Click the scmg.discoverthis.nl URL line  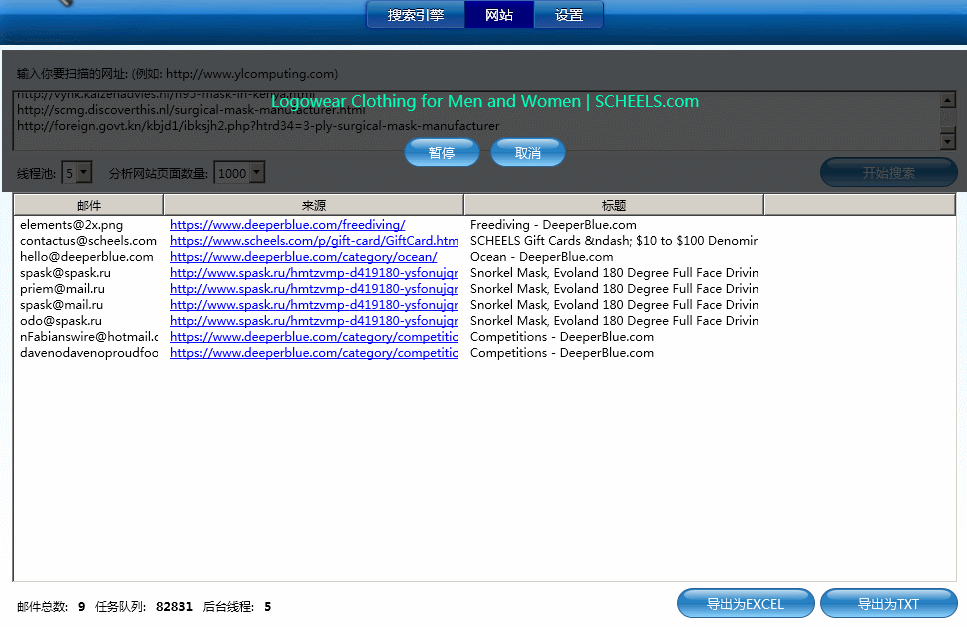[191, 110]
